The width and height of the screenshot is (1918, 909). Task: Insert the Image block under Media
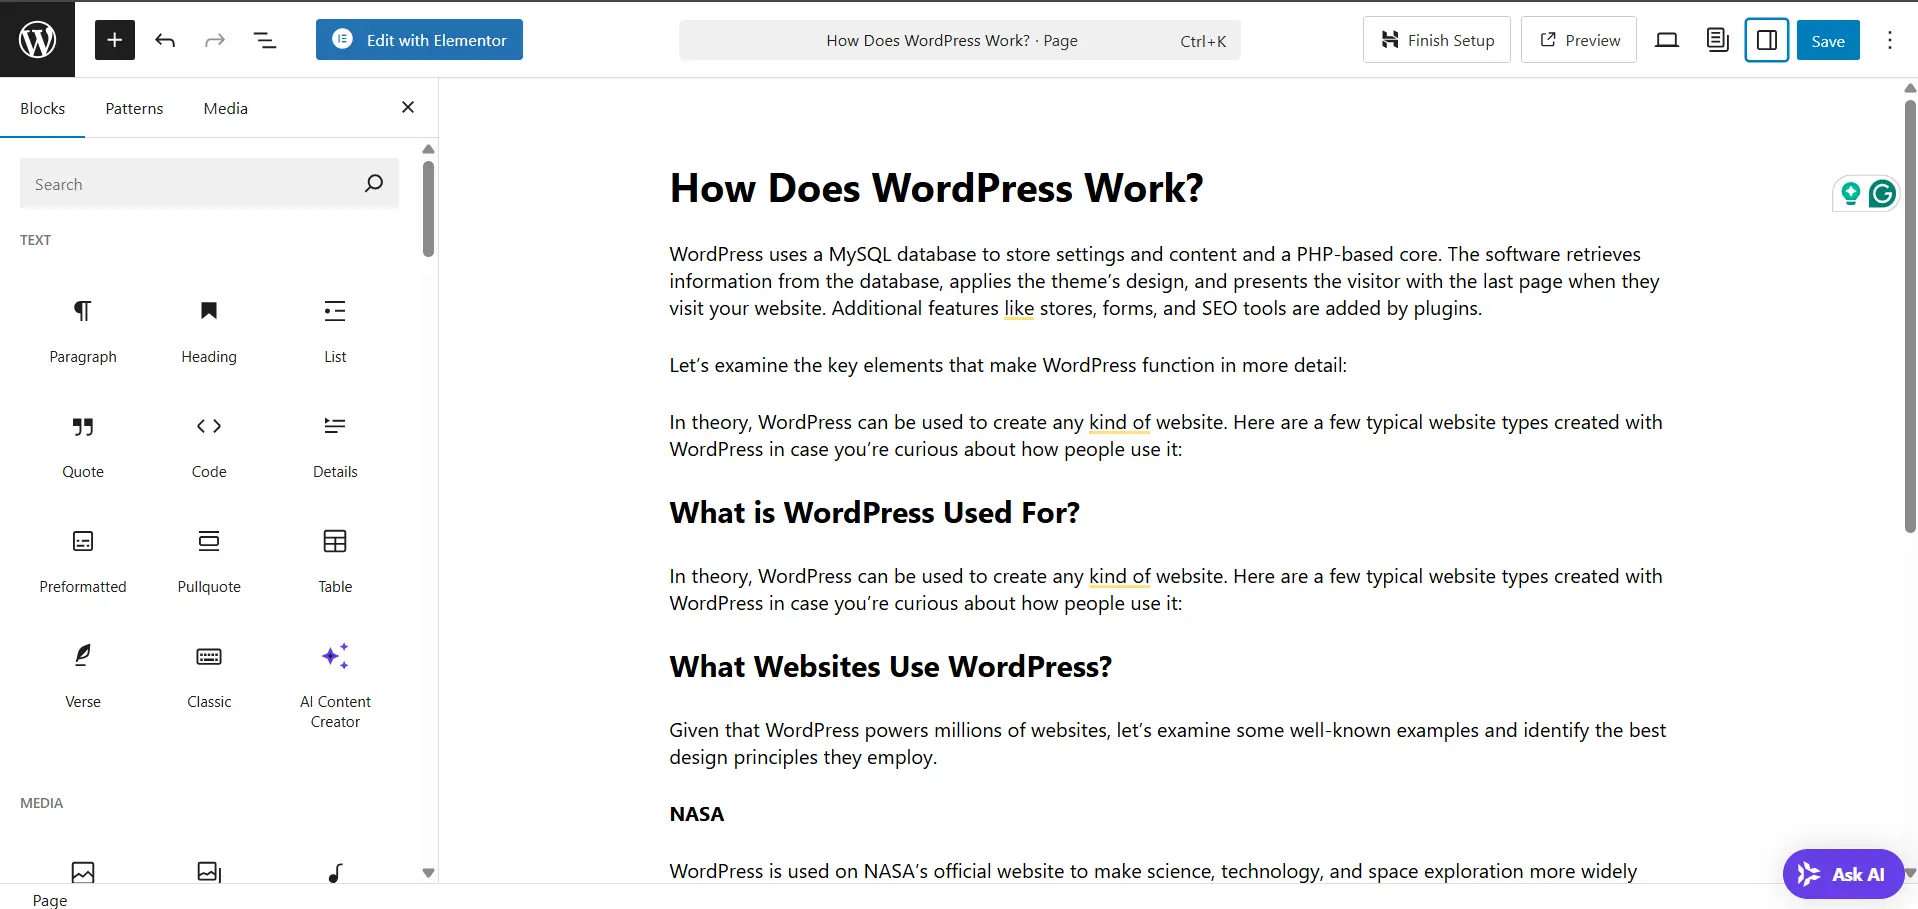pyautogui.click(x=83, y=872)
